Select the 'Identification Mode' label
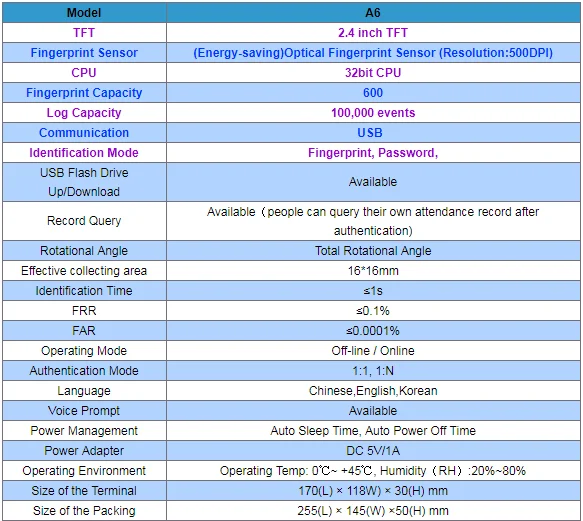Image resolution: width=583 pixels, height=521 pixels. click(84, 153)
